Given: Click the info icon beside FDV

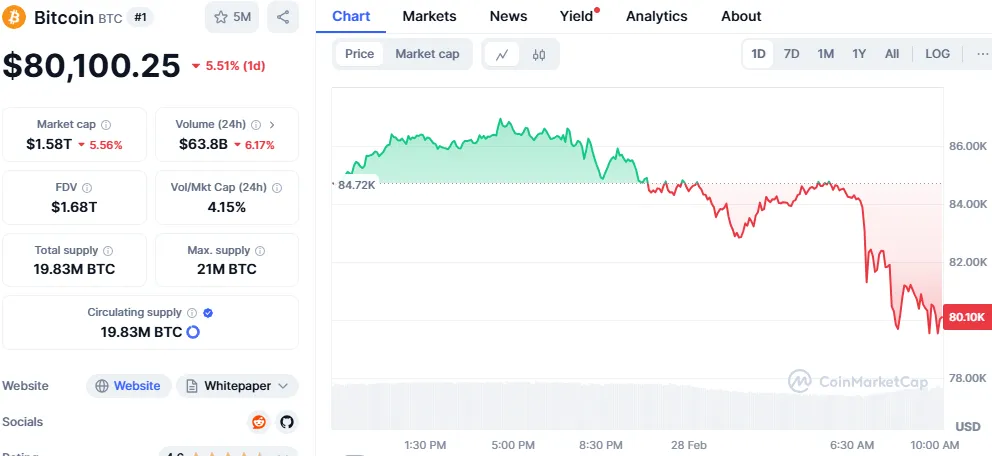Looking at the screenshot, I should [87, 188].
